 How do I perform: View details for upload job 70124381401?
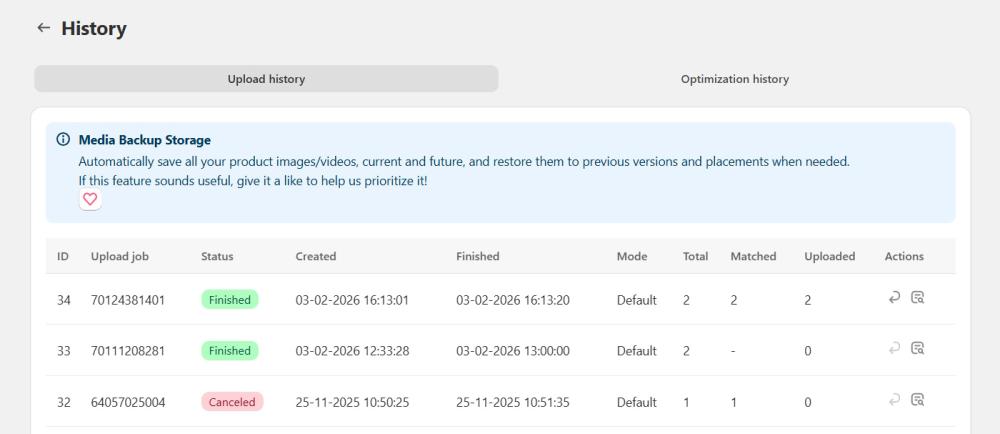click(917, 298)
